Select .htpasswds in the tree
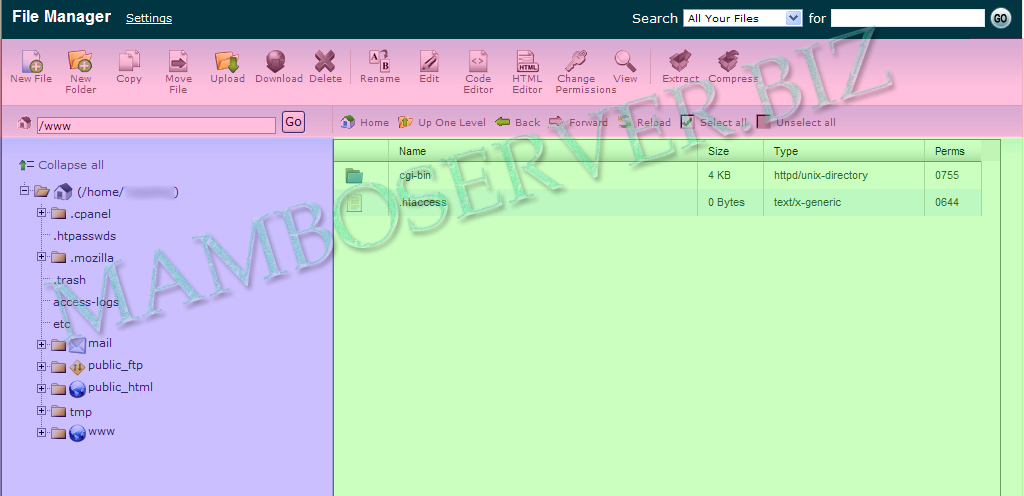This screenshot has width=1024, height=496. point(85,236)
